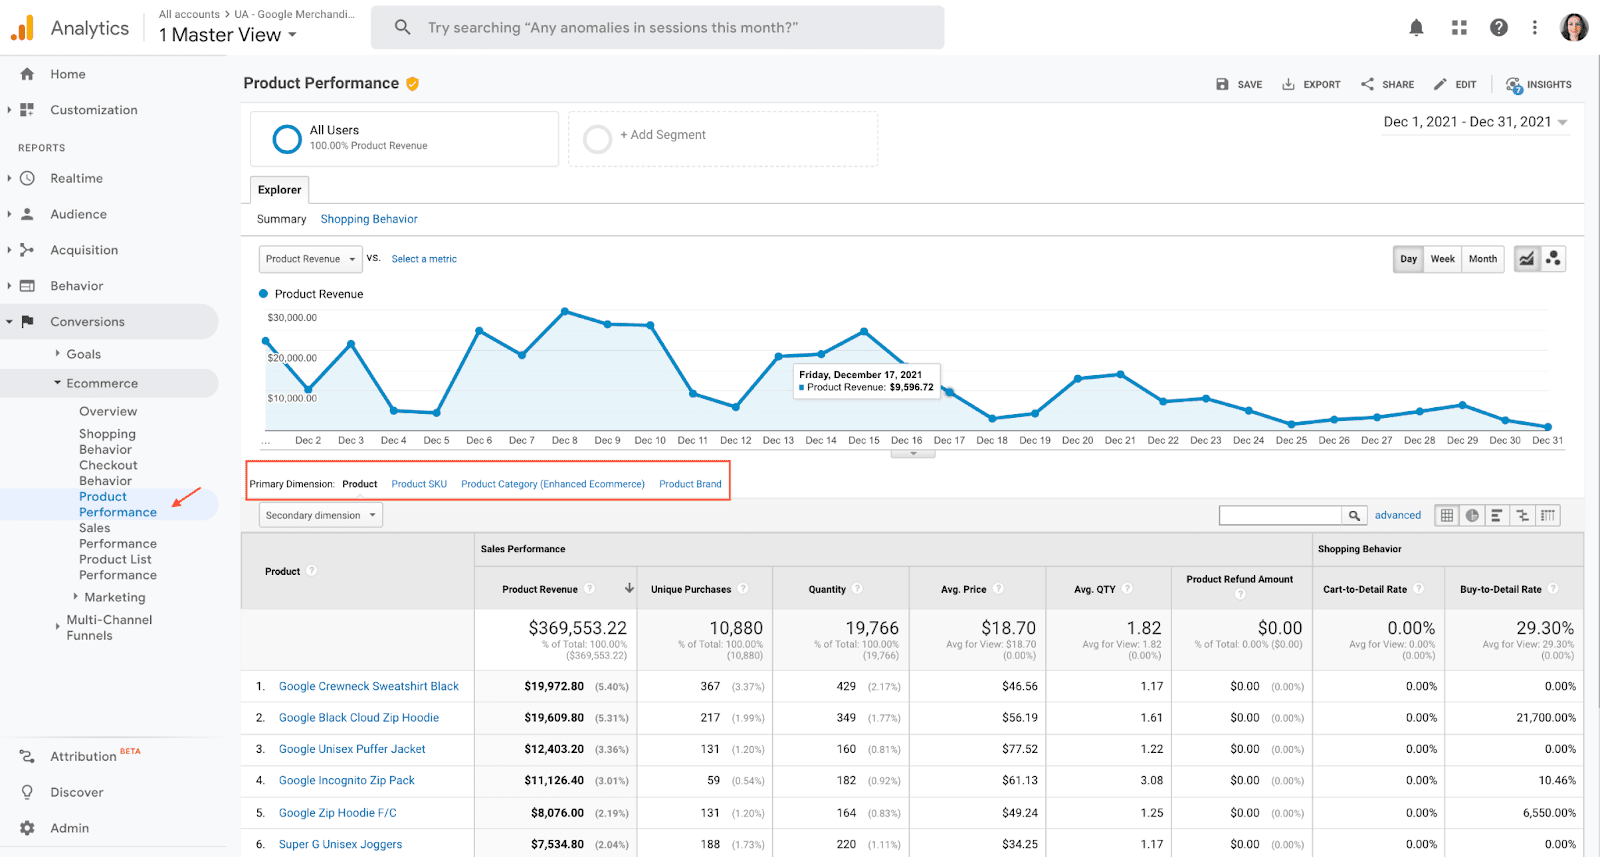Click the SHARE button
The image size is (1600, 857).
1387,85
